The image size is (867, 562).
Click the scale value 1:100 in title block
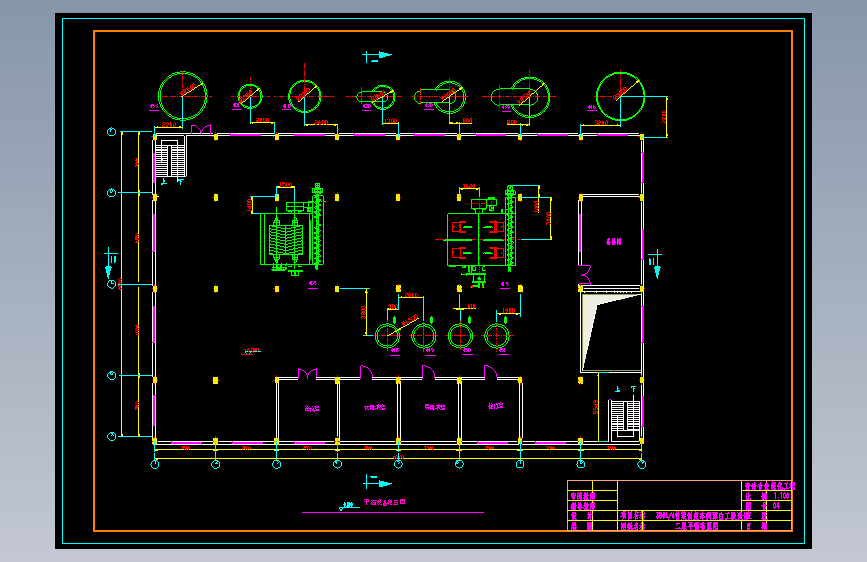coord(781,496)
